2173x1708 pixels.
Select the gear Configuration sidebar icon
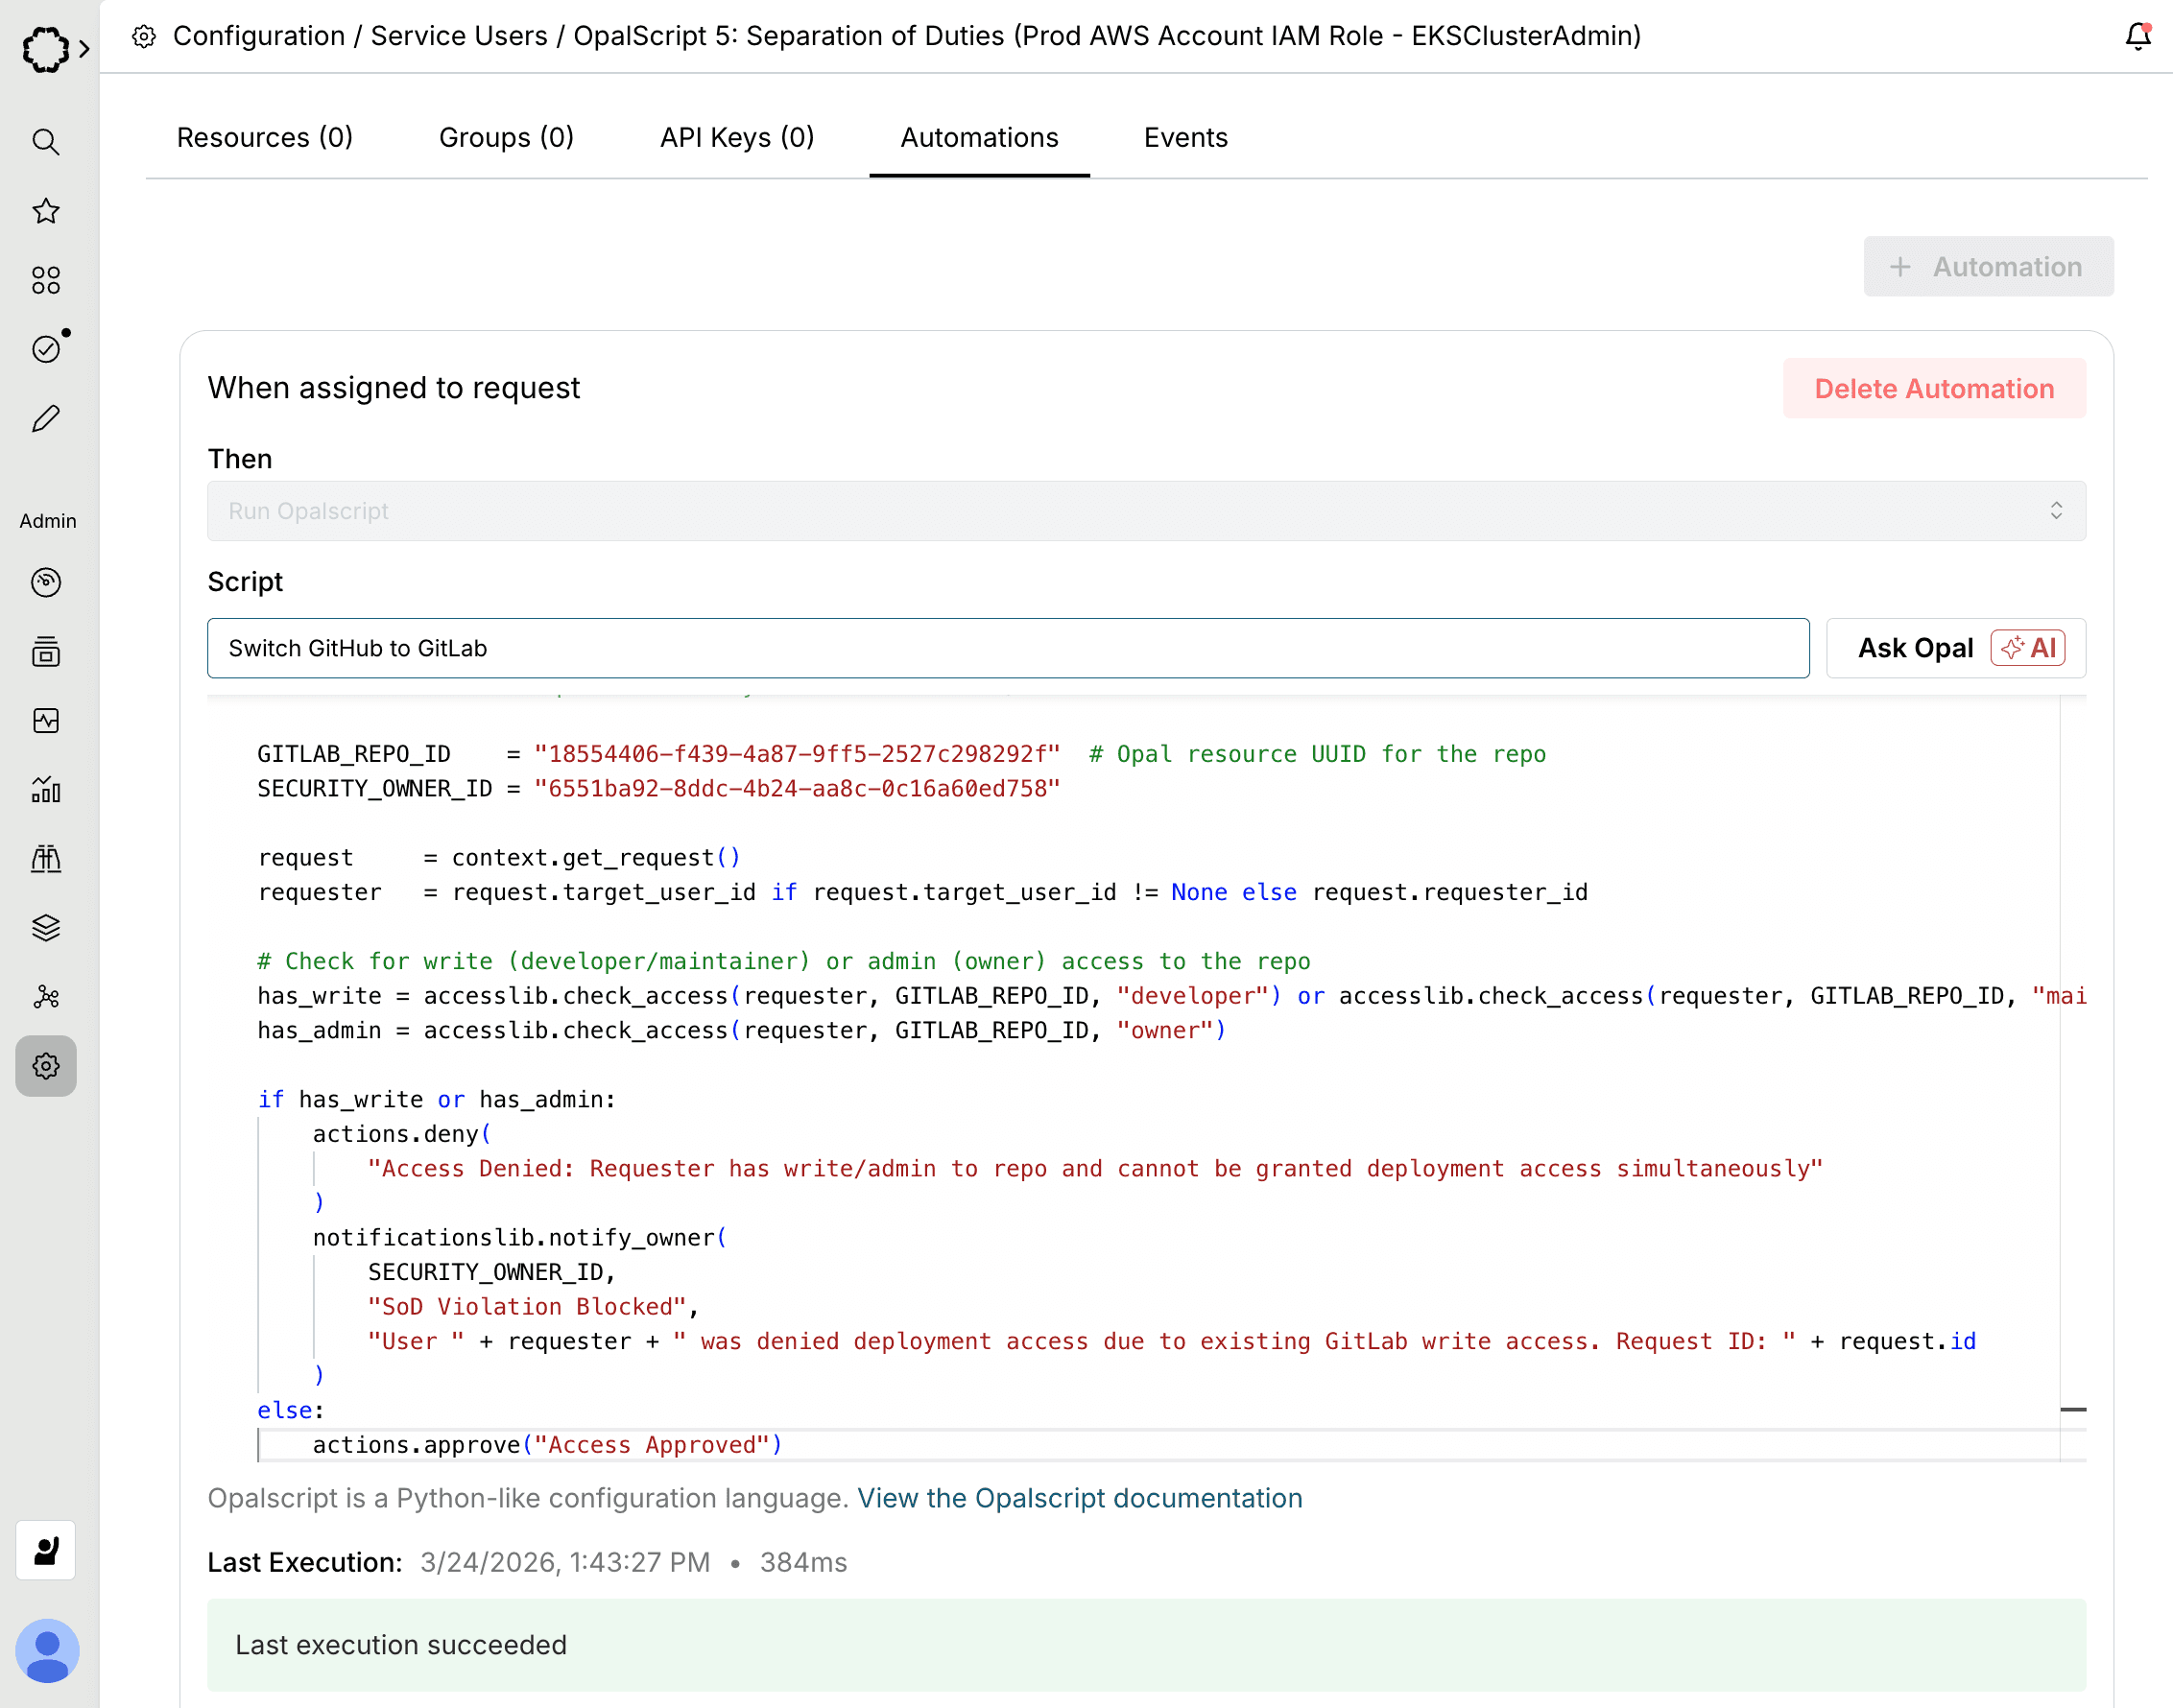tap(46, 1066)
